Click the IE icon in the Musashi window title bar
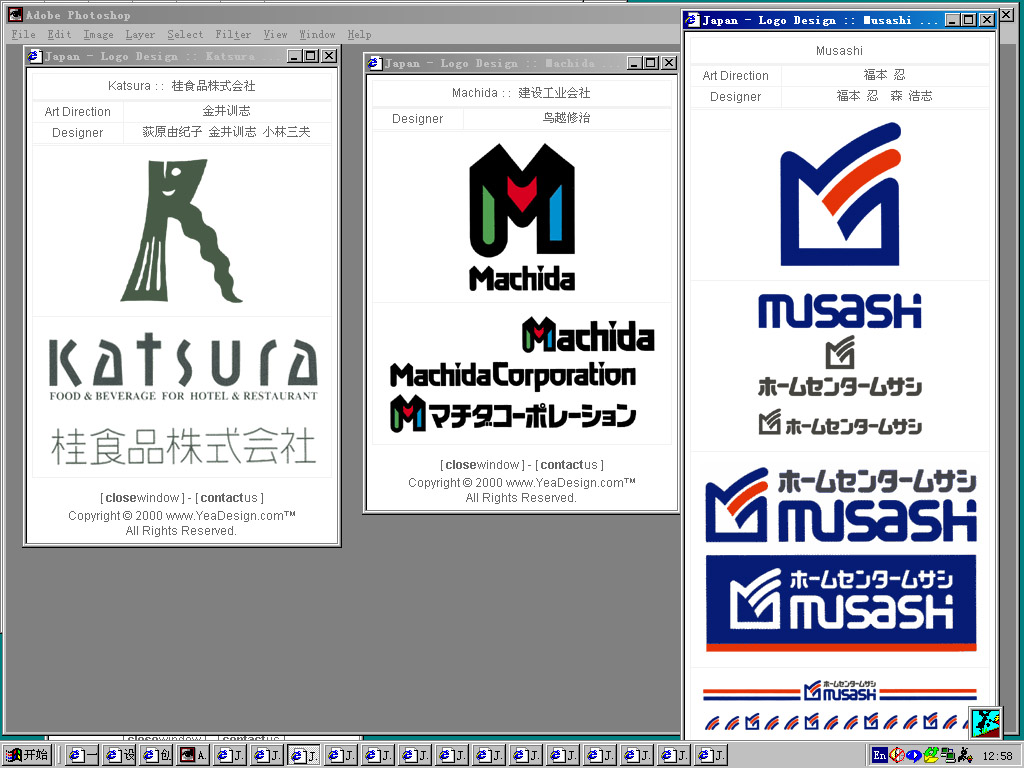The height and width of the screenshot is (768, 1024). (x=692, y=20)
